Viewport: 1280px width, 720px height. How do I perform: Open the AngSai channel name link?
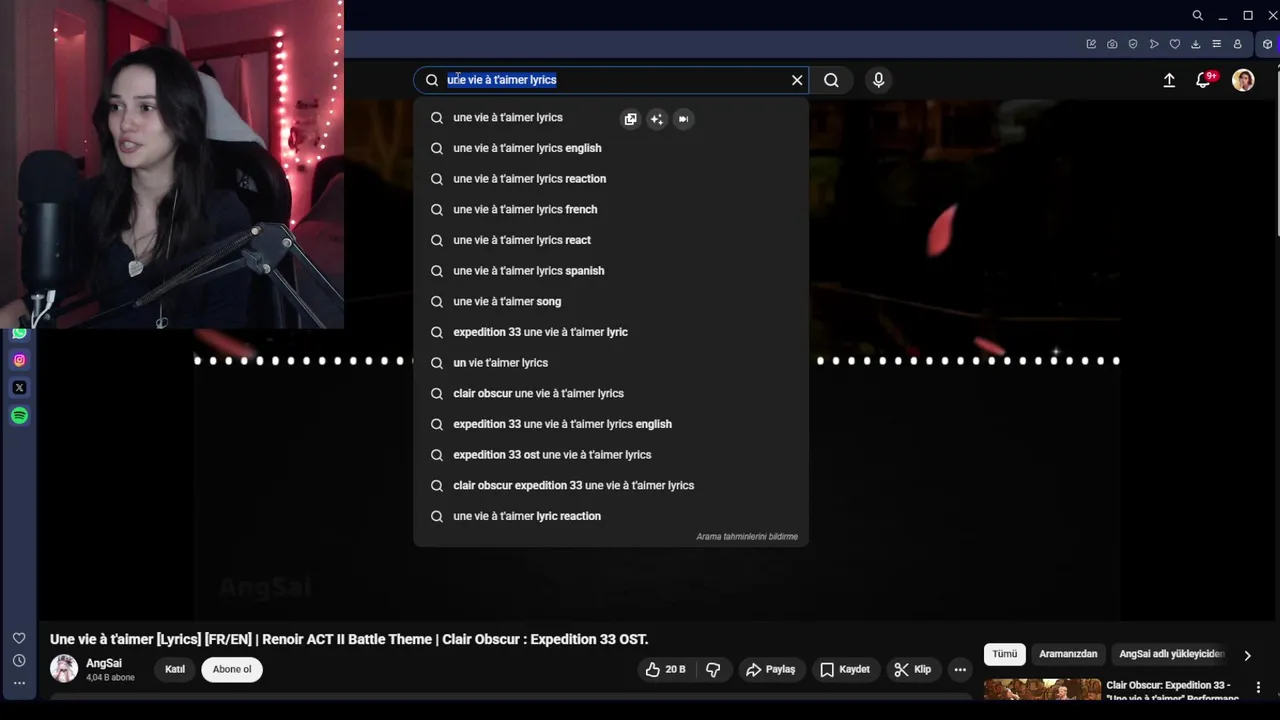pos(104,663)
